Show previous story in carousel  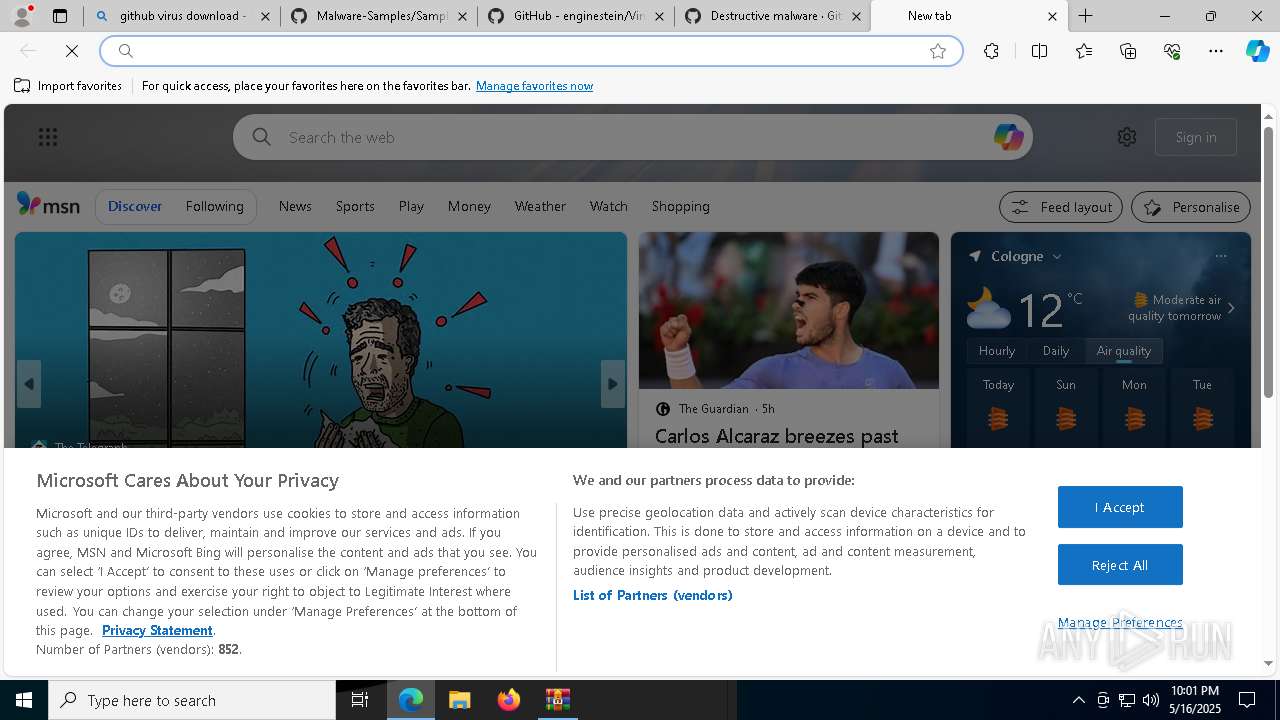click(29, 384)
